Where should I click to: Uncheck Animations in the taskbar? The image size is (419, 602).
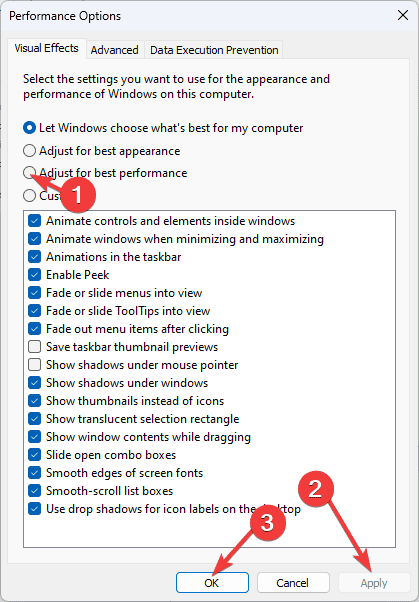35,257
